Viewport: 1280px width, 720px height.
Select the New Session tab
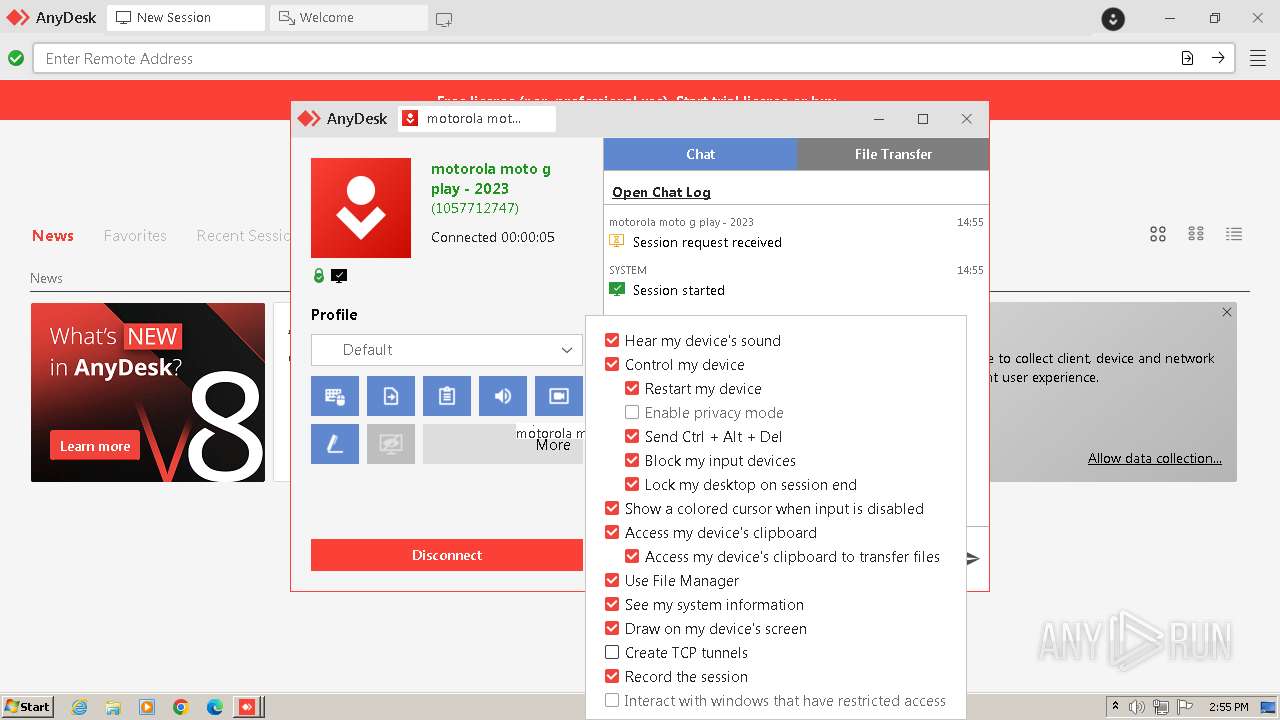click(x=186, y=18)
